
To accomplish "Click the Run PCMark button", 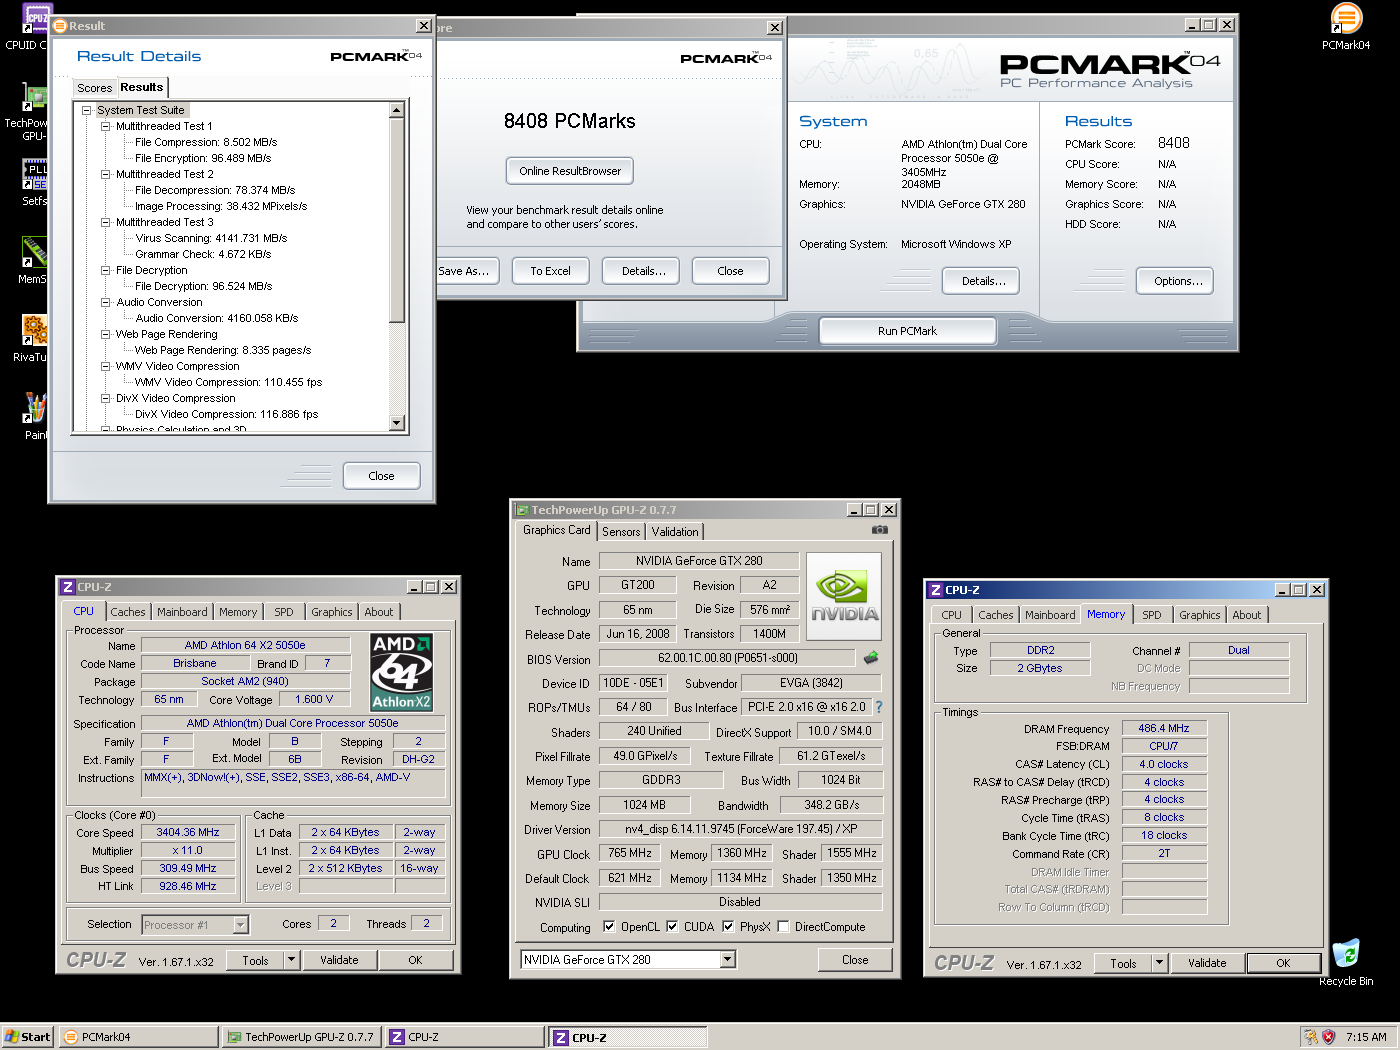I will click(907, 331).
